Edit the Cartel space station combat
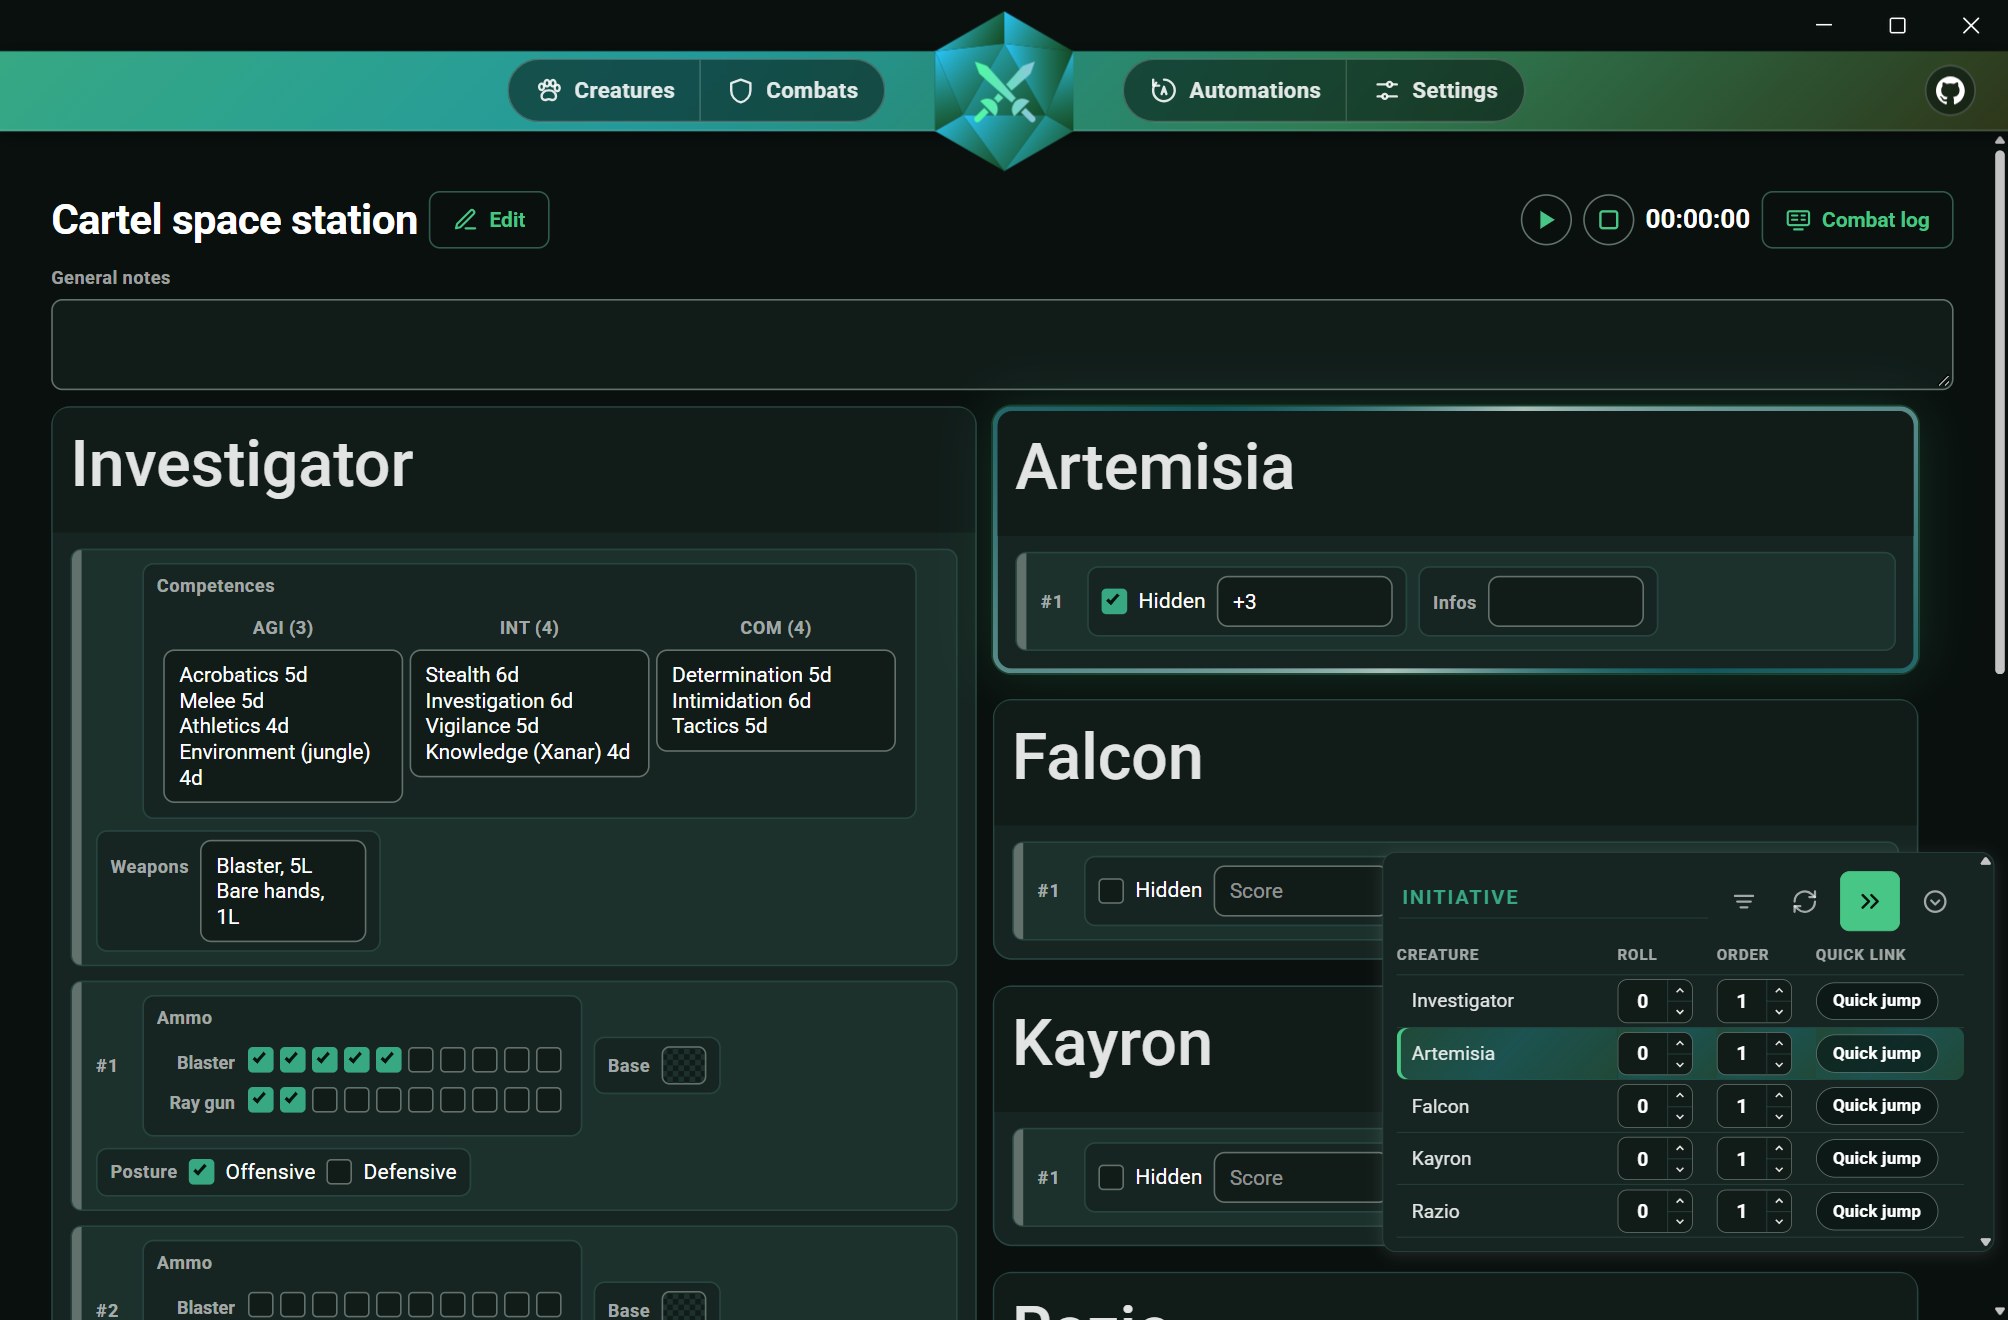 point(489,220)
